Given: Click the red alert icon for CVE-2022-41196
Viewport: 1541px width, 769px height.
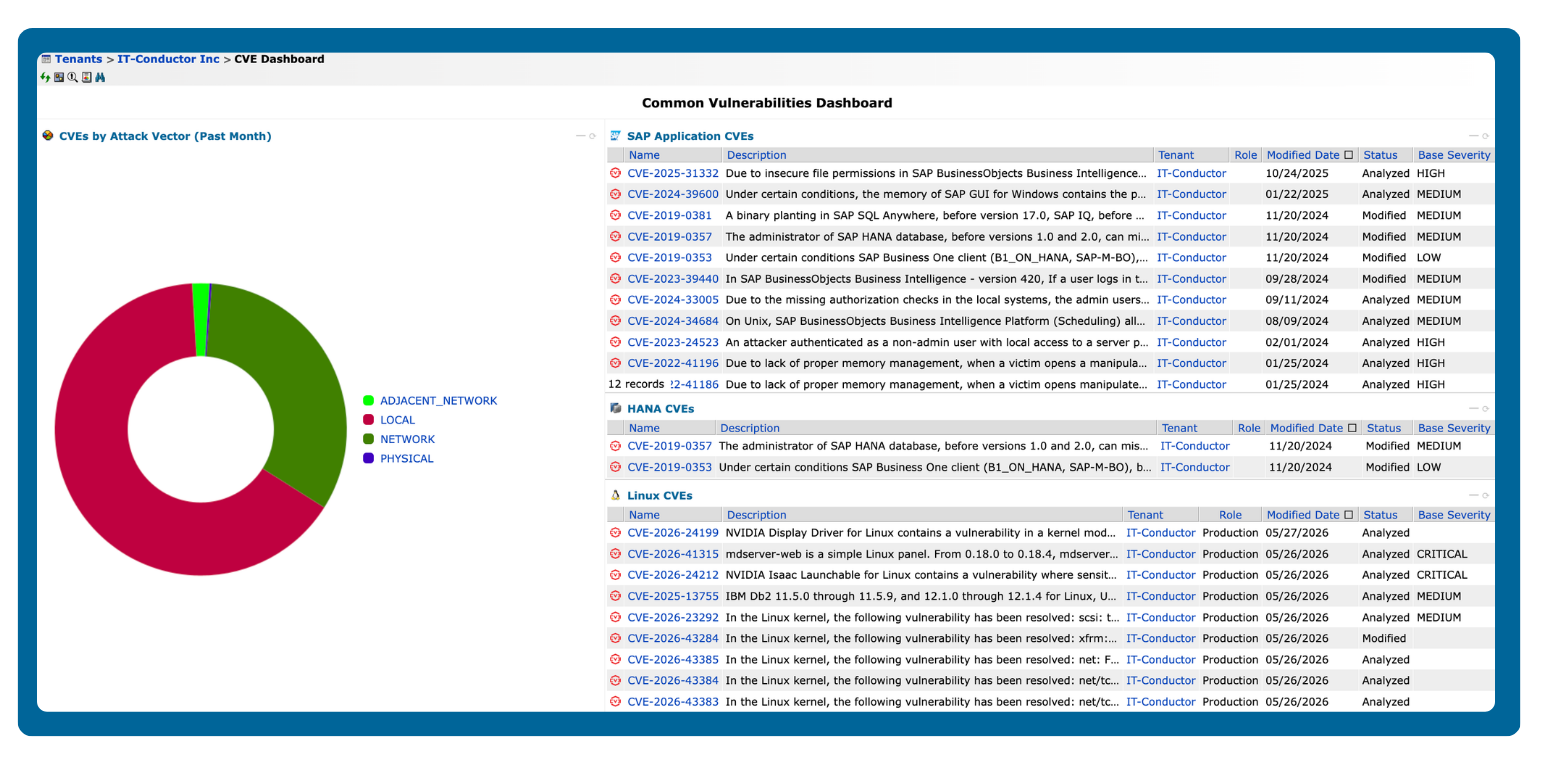Looking at the screenshot, I should (x=616, y=363).
